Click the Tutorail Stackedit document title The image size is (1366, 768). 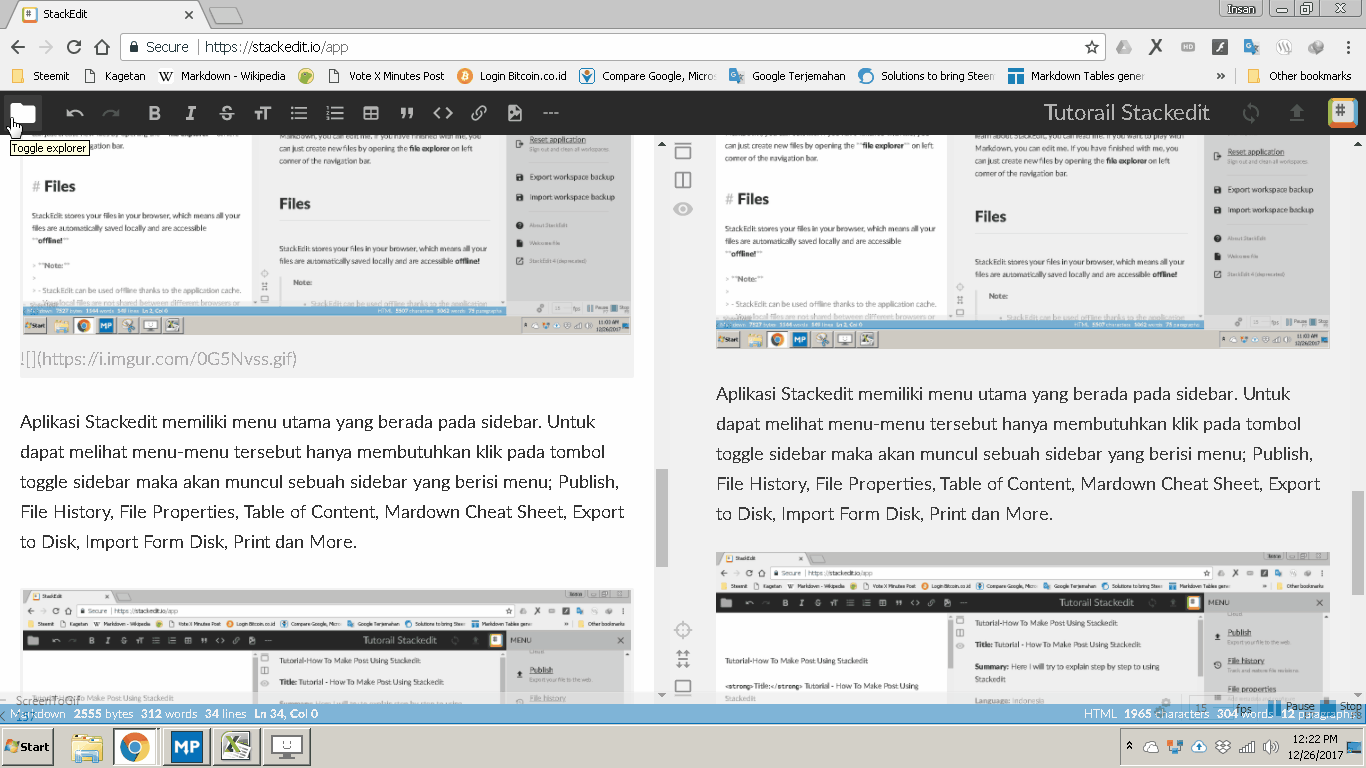[1127, 113]
